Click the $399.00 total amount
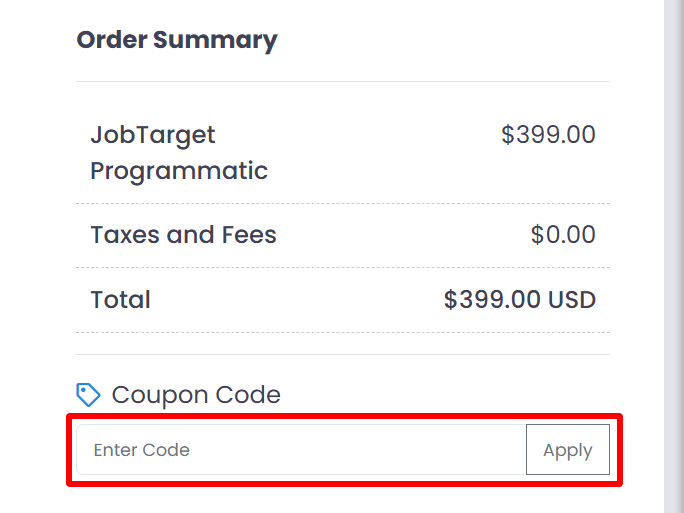This screenshot has width=684, height=513. click(492, 300)
